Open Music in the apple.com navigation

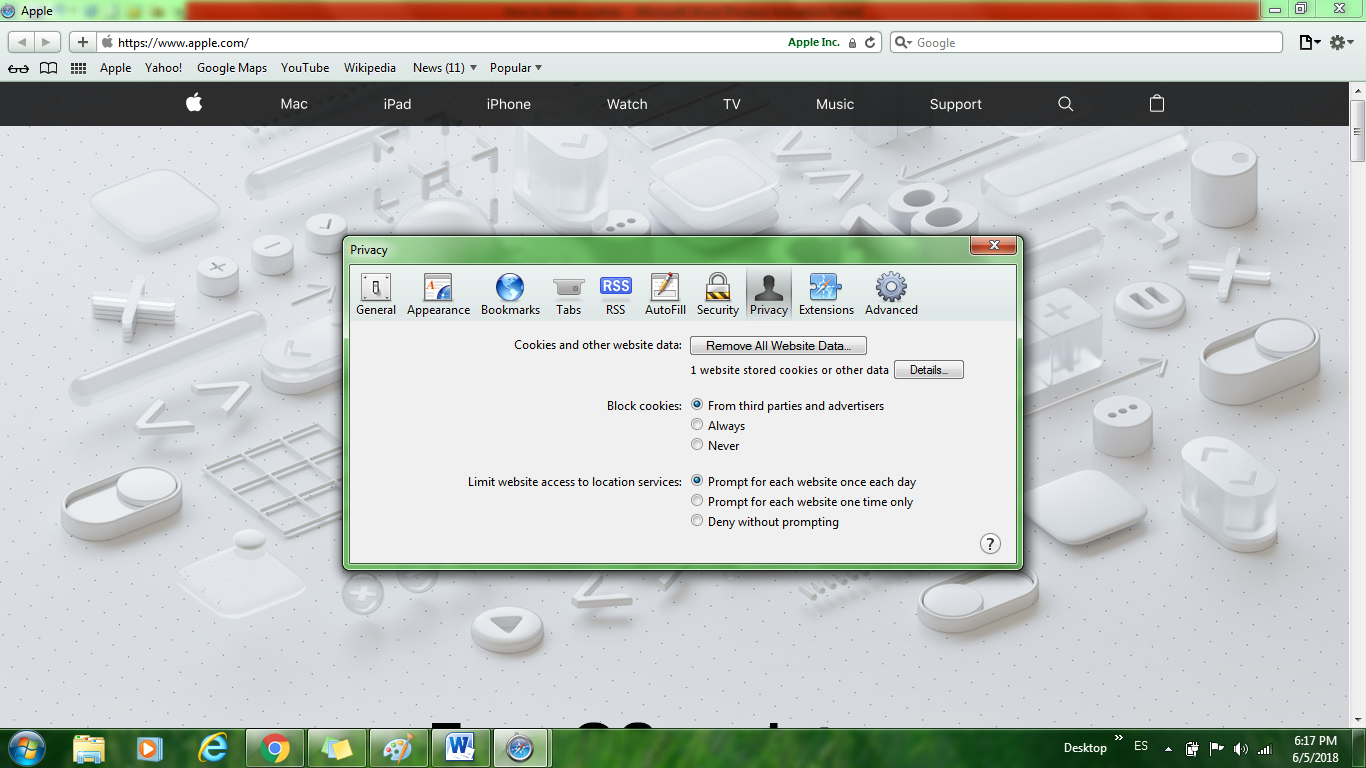coord(835,104)
